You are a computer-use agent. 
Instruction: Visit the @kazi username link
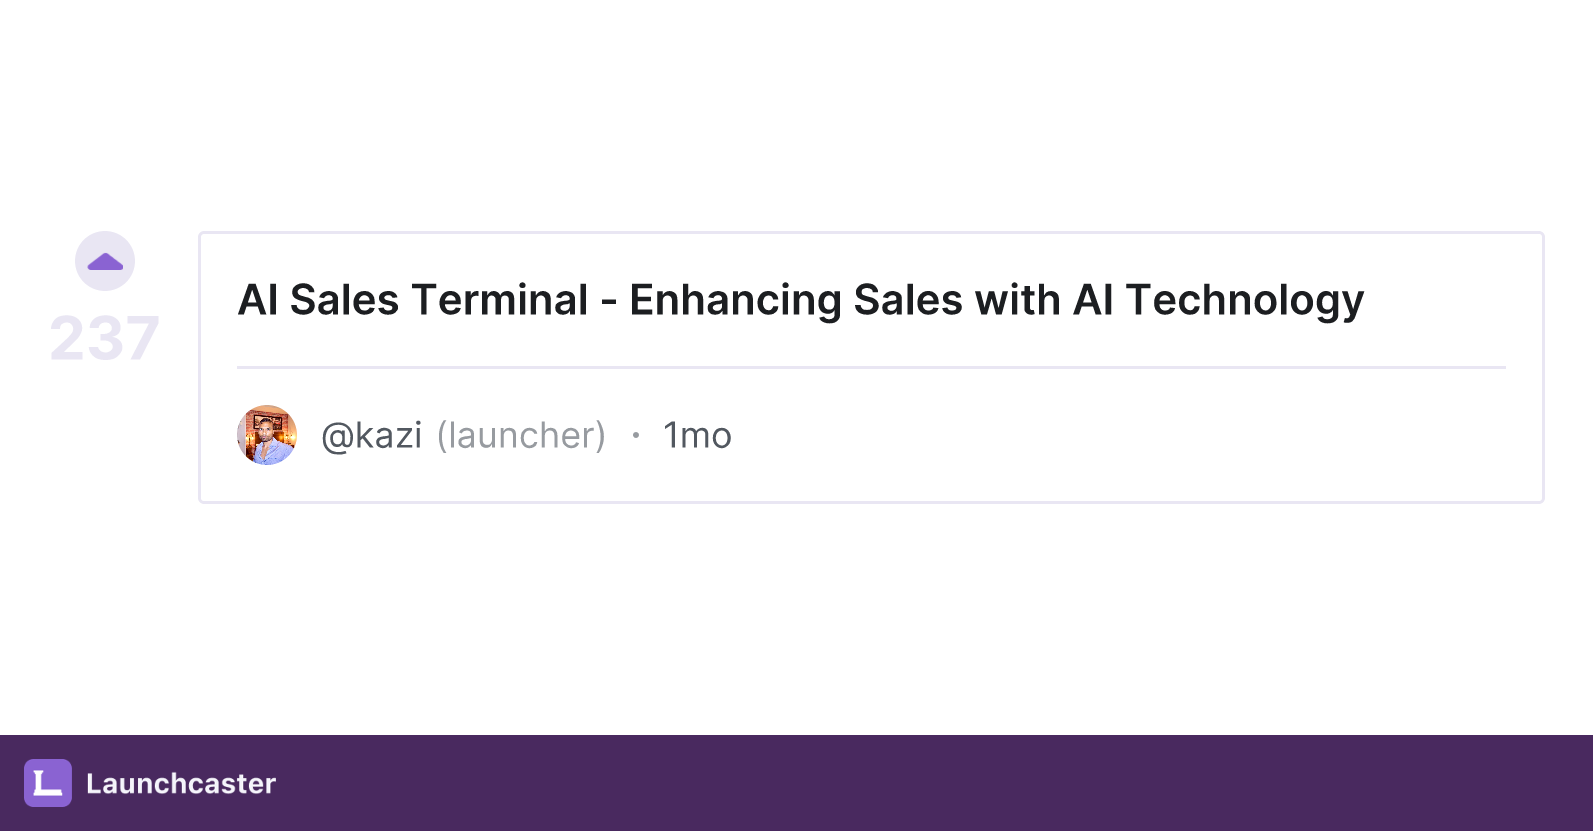pyautogui.click(x=372, y=436)
